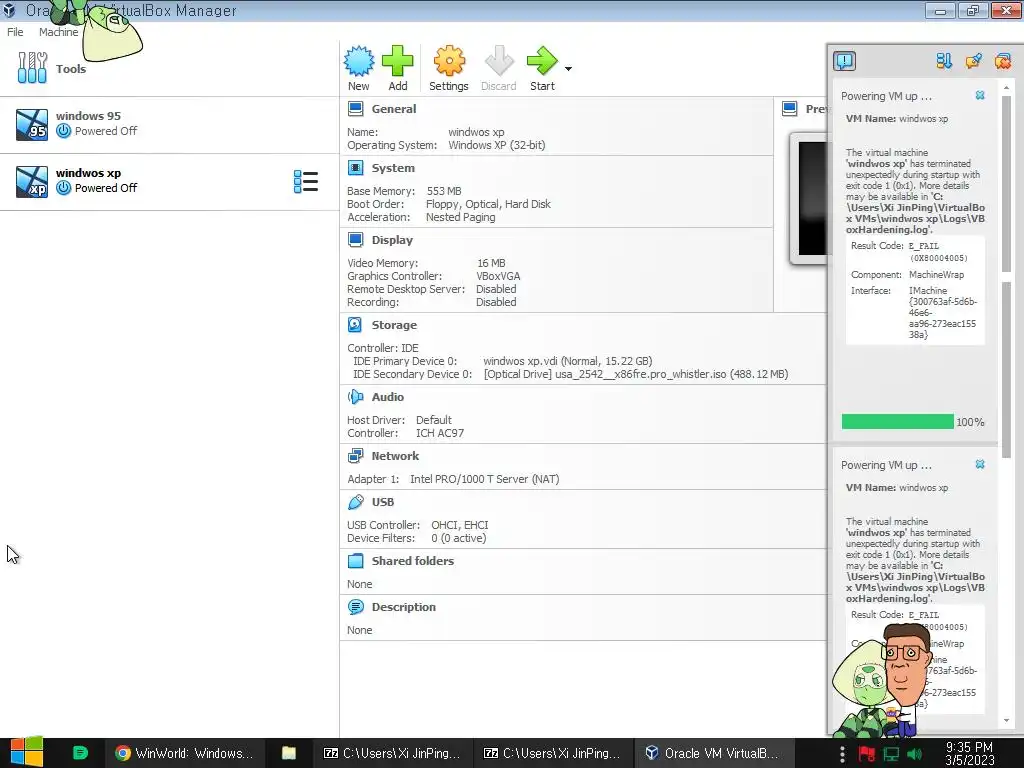
Task: Click the notification scrollbar up arrow
Action: [1006, 87]
